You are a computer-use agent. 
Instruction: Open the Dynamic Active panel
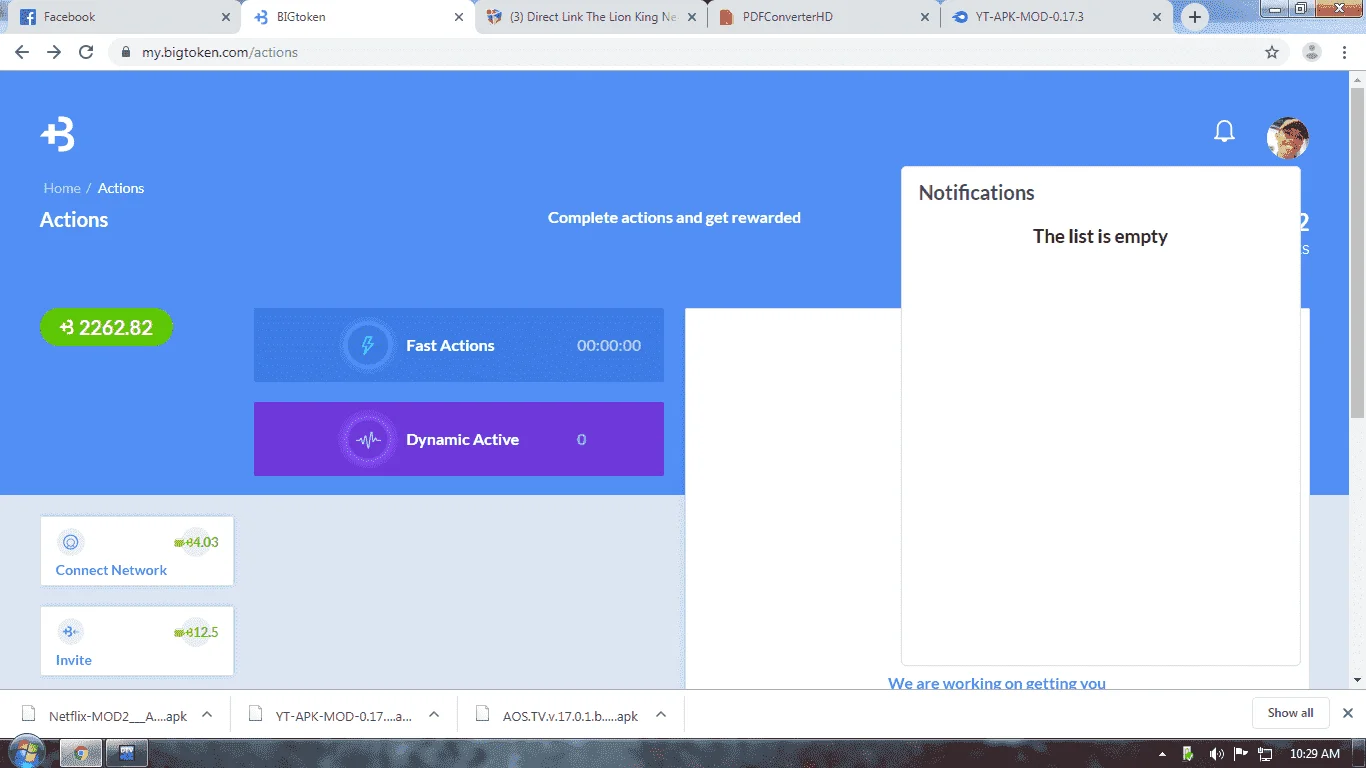click(x=459, y=439)
